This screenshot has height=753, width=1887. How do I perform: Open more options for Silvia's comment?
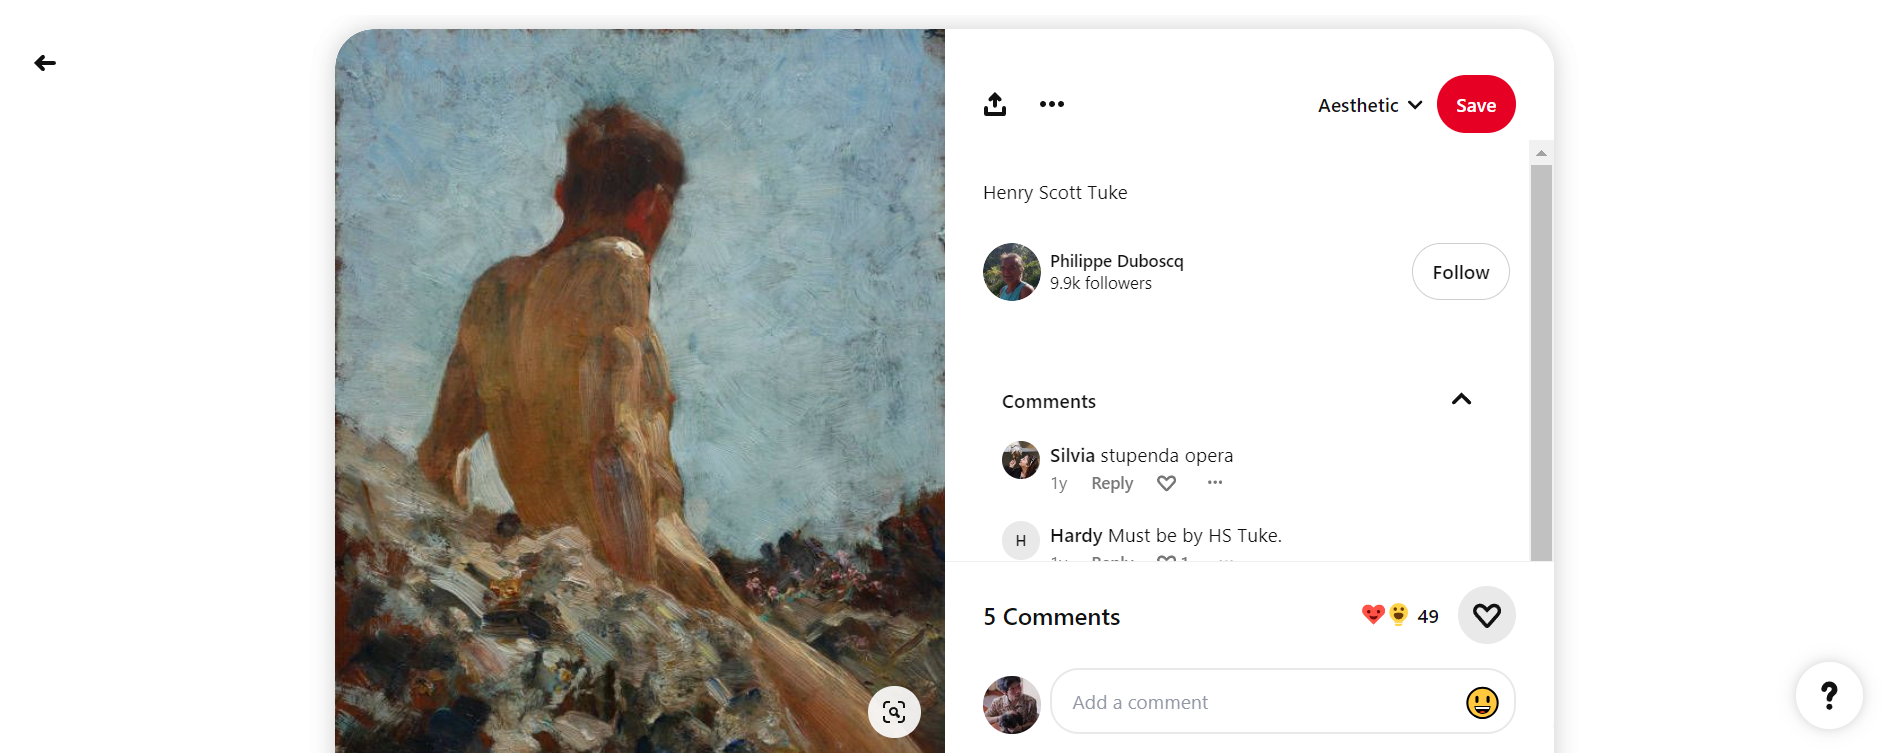1215,483
